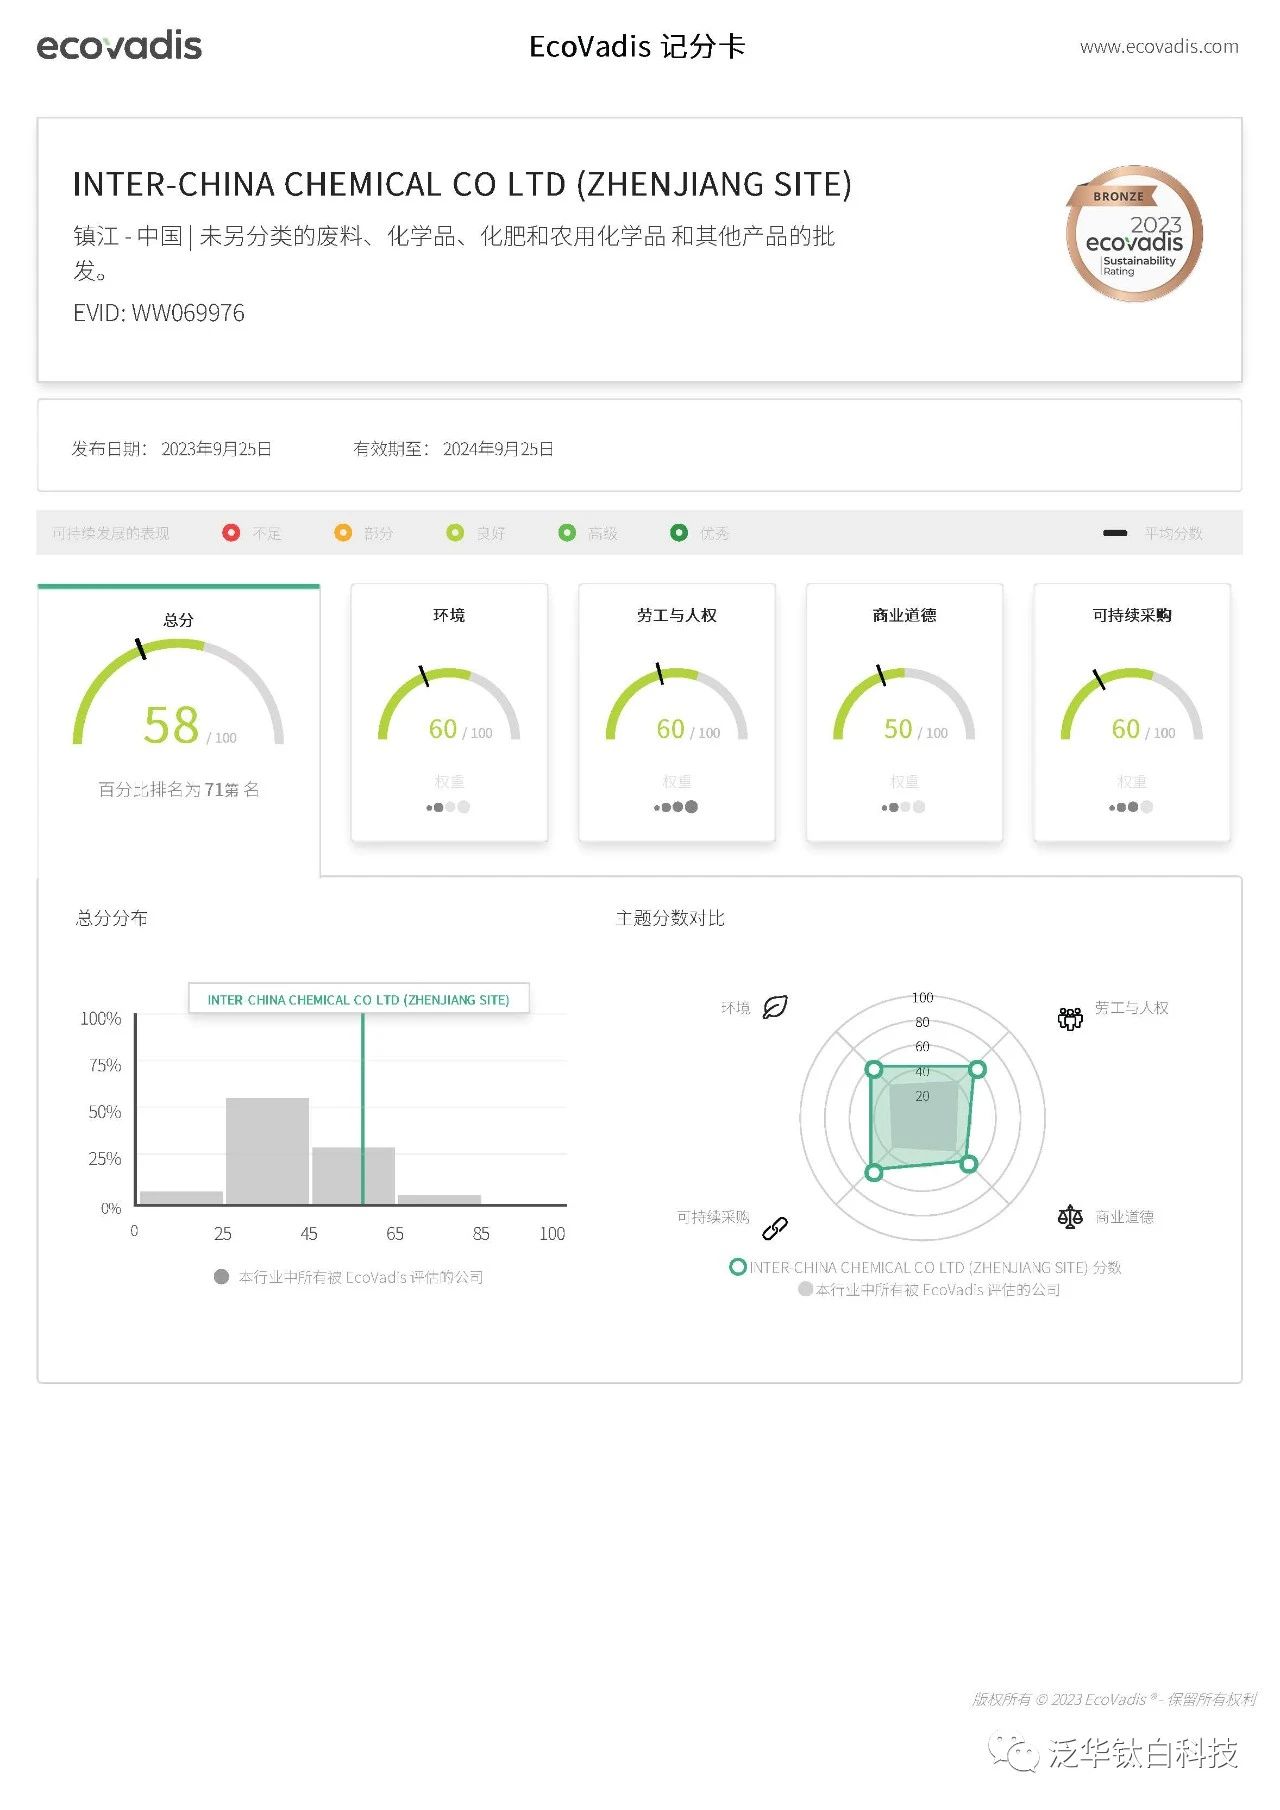Open the www.ecovadis.com link
1280x1810 pixels.
(1159, 46)
